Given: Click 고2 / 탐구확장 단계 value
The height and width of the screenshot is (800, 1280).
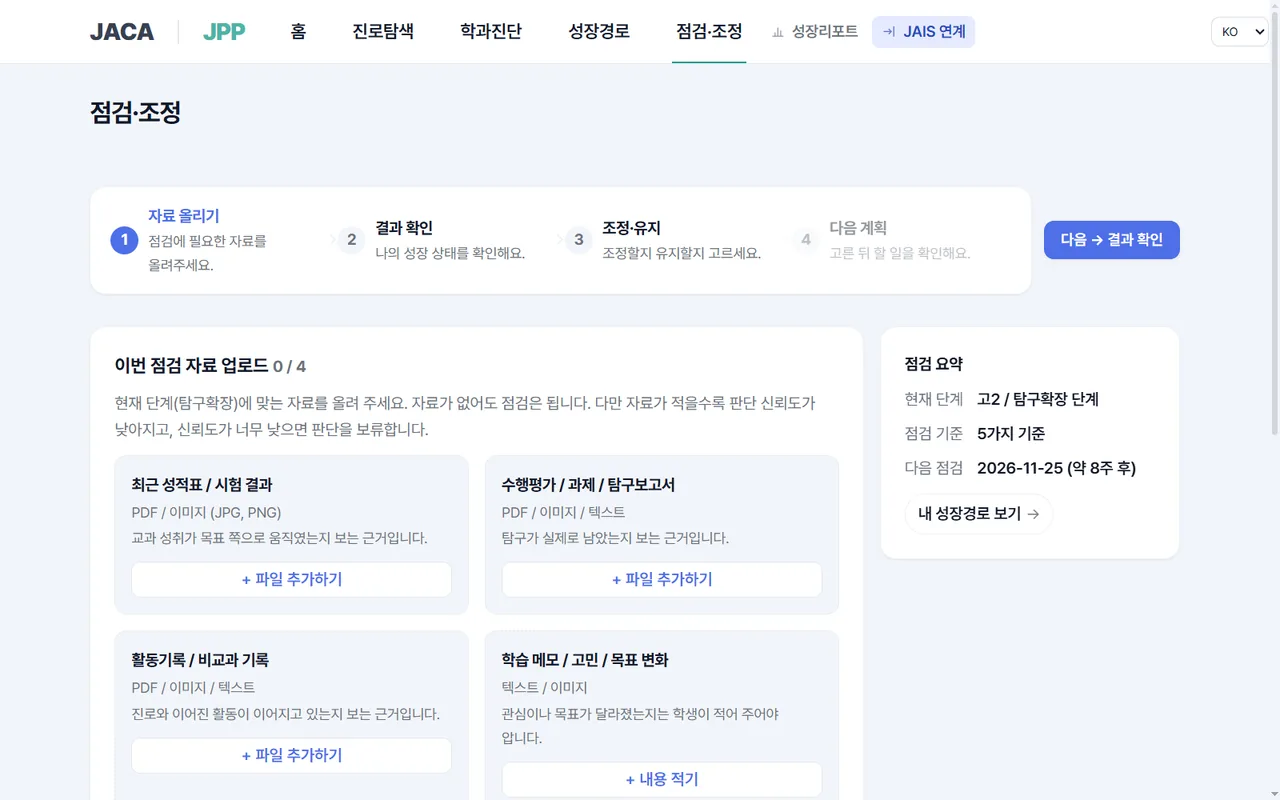Looking at the screenshot, I should 1038,399.
